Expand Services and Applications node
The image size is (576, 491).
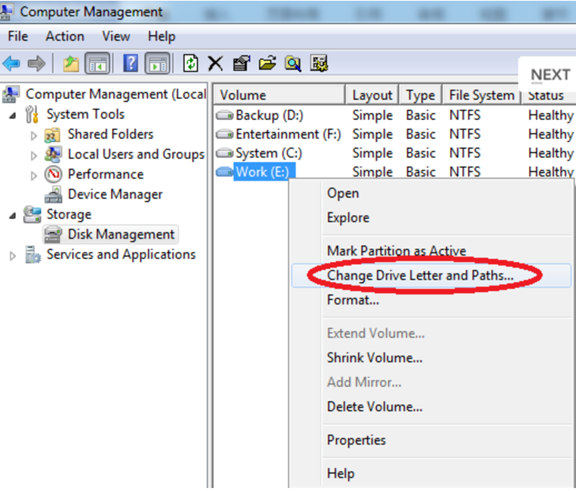[x=13, y=256]
